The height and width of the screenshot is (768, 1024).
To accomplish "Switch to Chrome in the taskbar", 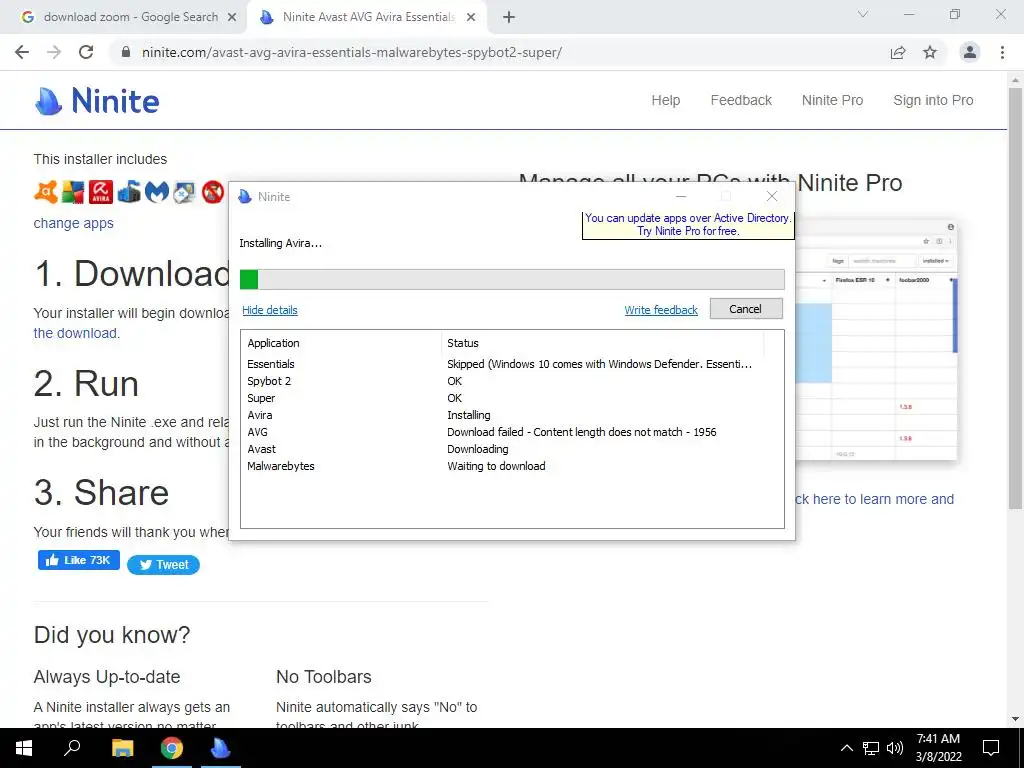I will click(x=172, y=748).
